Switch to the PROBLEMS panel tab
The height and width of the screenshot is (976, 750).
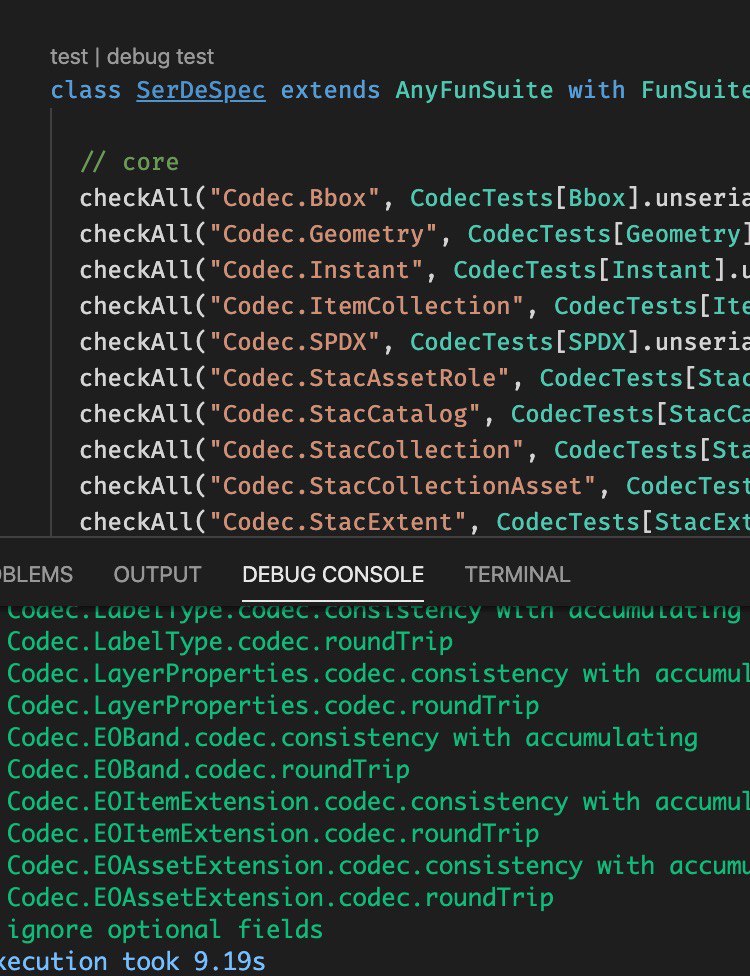pyautogui.click(x=36, y=575)
